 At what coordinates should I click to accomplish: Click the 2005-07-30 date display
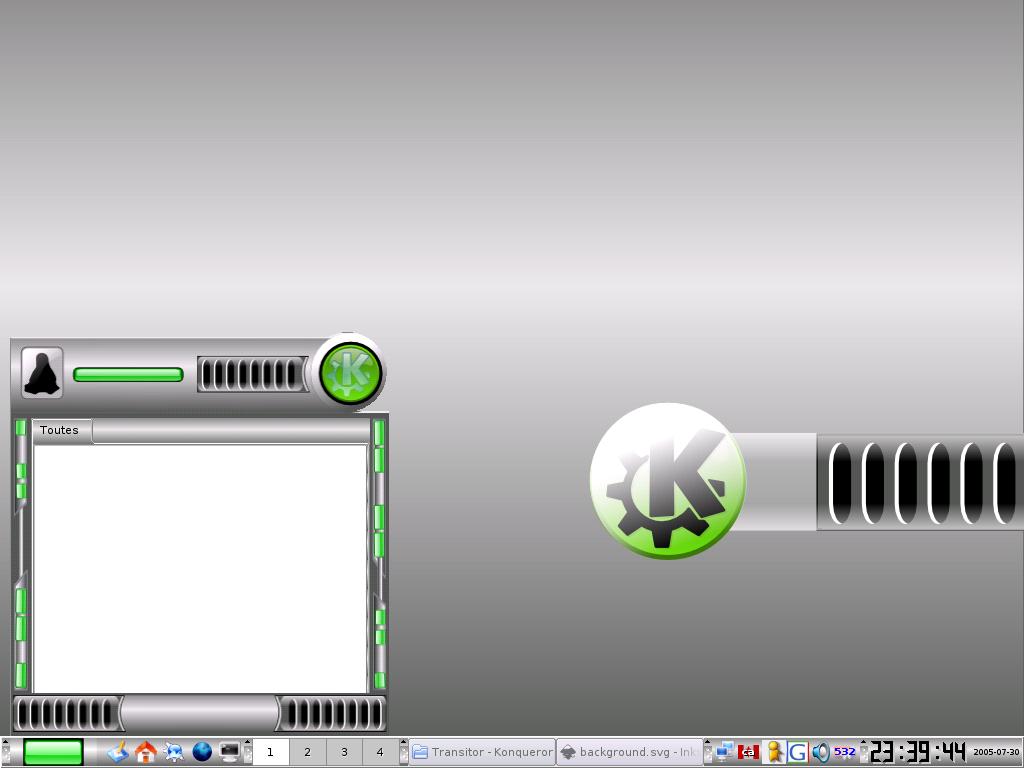996,752
